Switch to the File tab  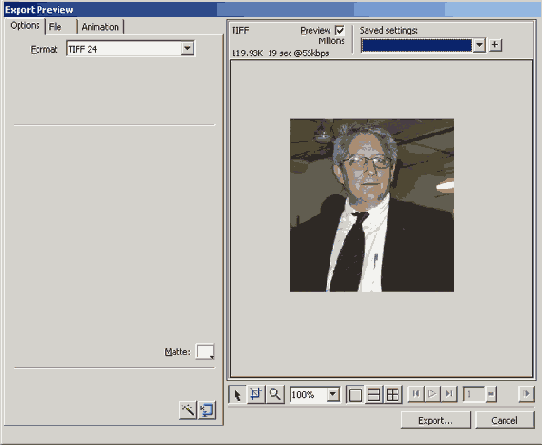click(55, 27)
